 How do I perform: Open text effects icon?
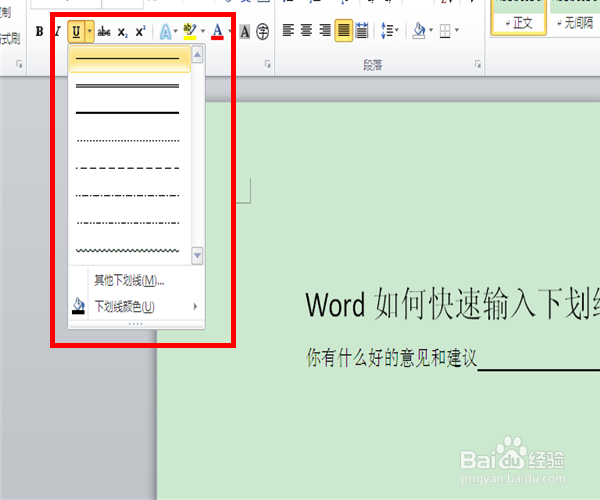pyautogui.click(x=165, y=32)
